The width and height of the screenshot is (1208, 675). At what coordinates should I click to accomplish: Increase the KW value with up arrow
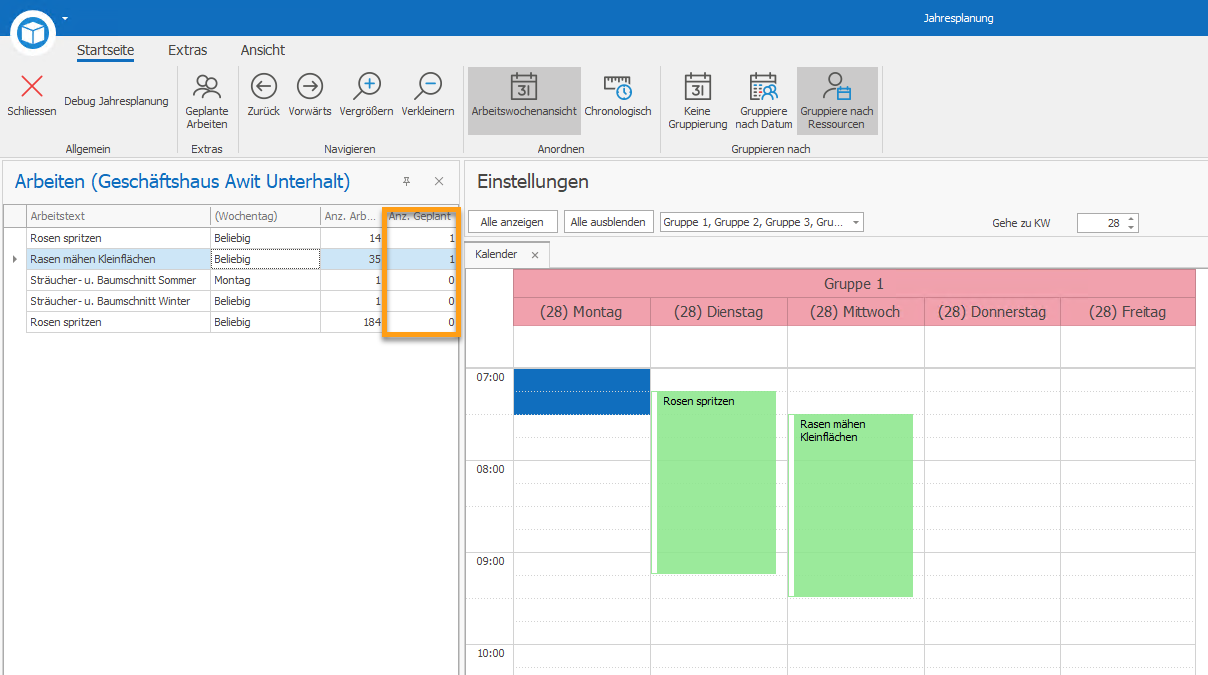tap(1131, 218)
